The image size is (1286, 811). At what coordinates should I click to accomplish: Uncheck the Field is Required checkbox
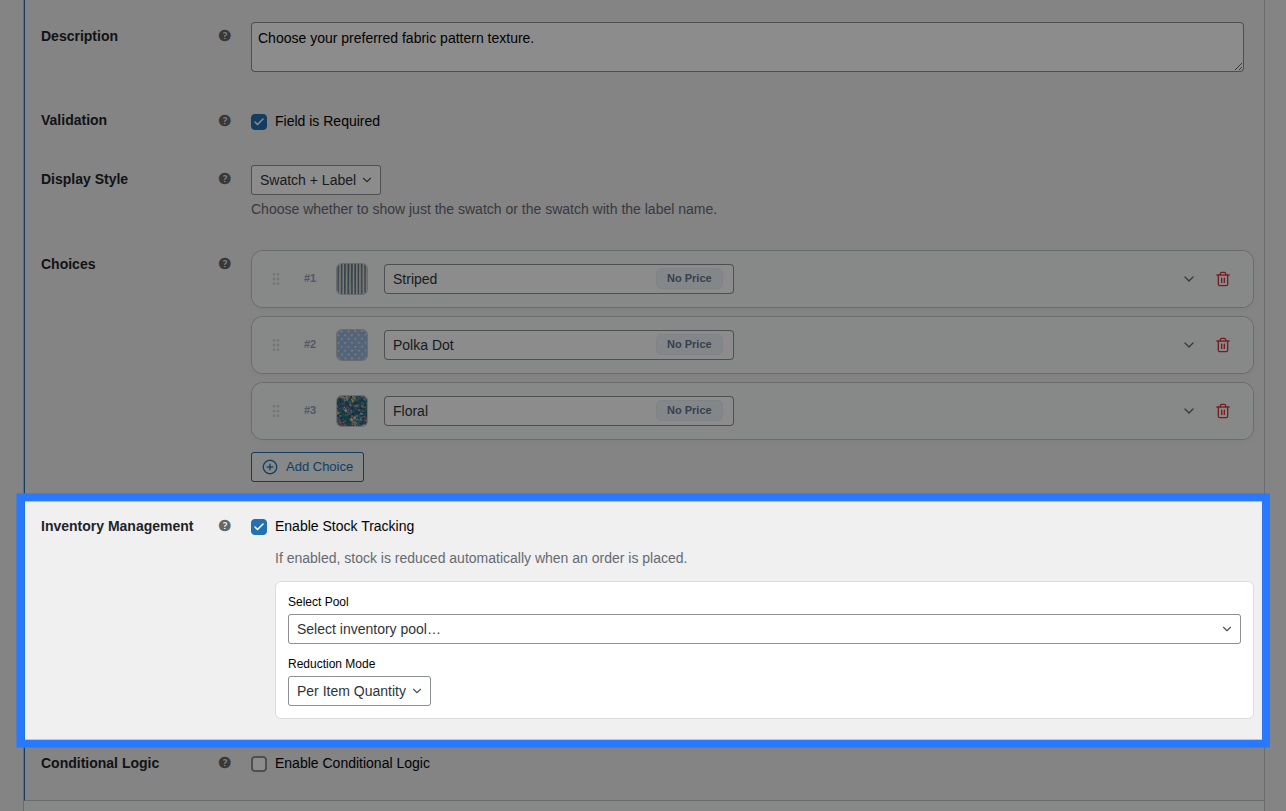259,121
